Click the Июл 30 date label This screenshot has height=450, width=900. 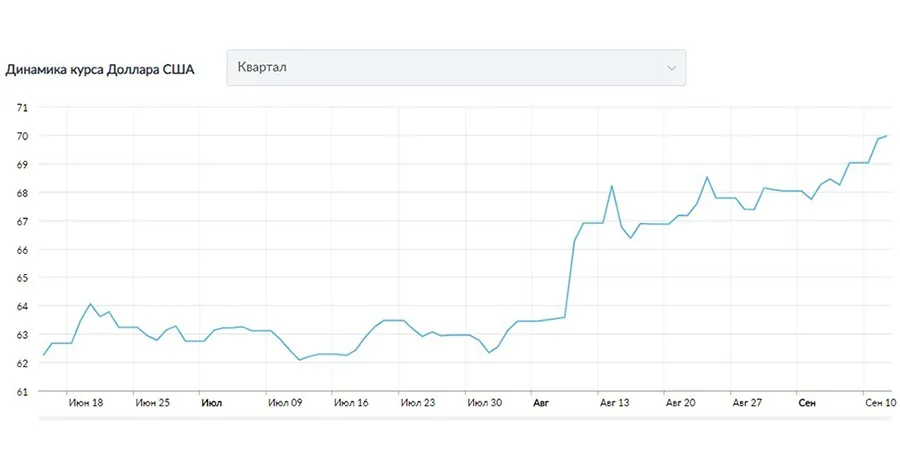pyautogui.click(x=484, y=404)
